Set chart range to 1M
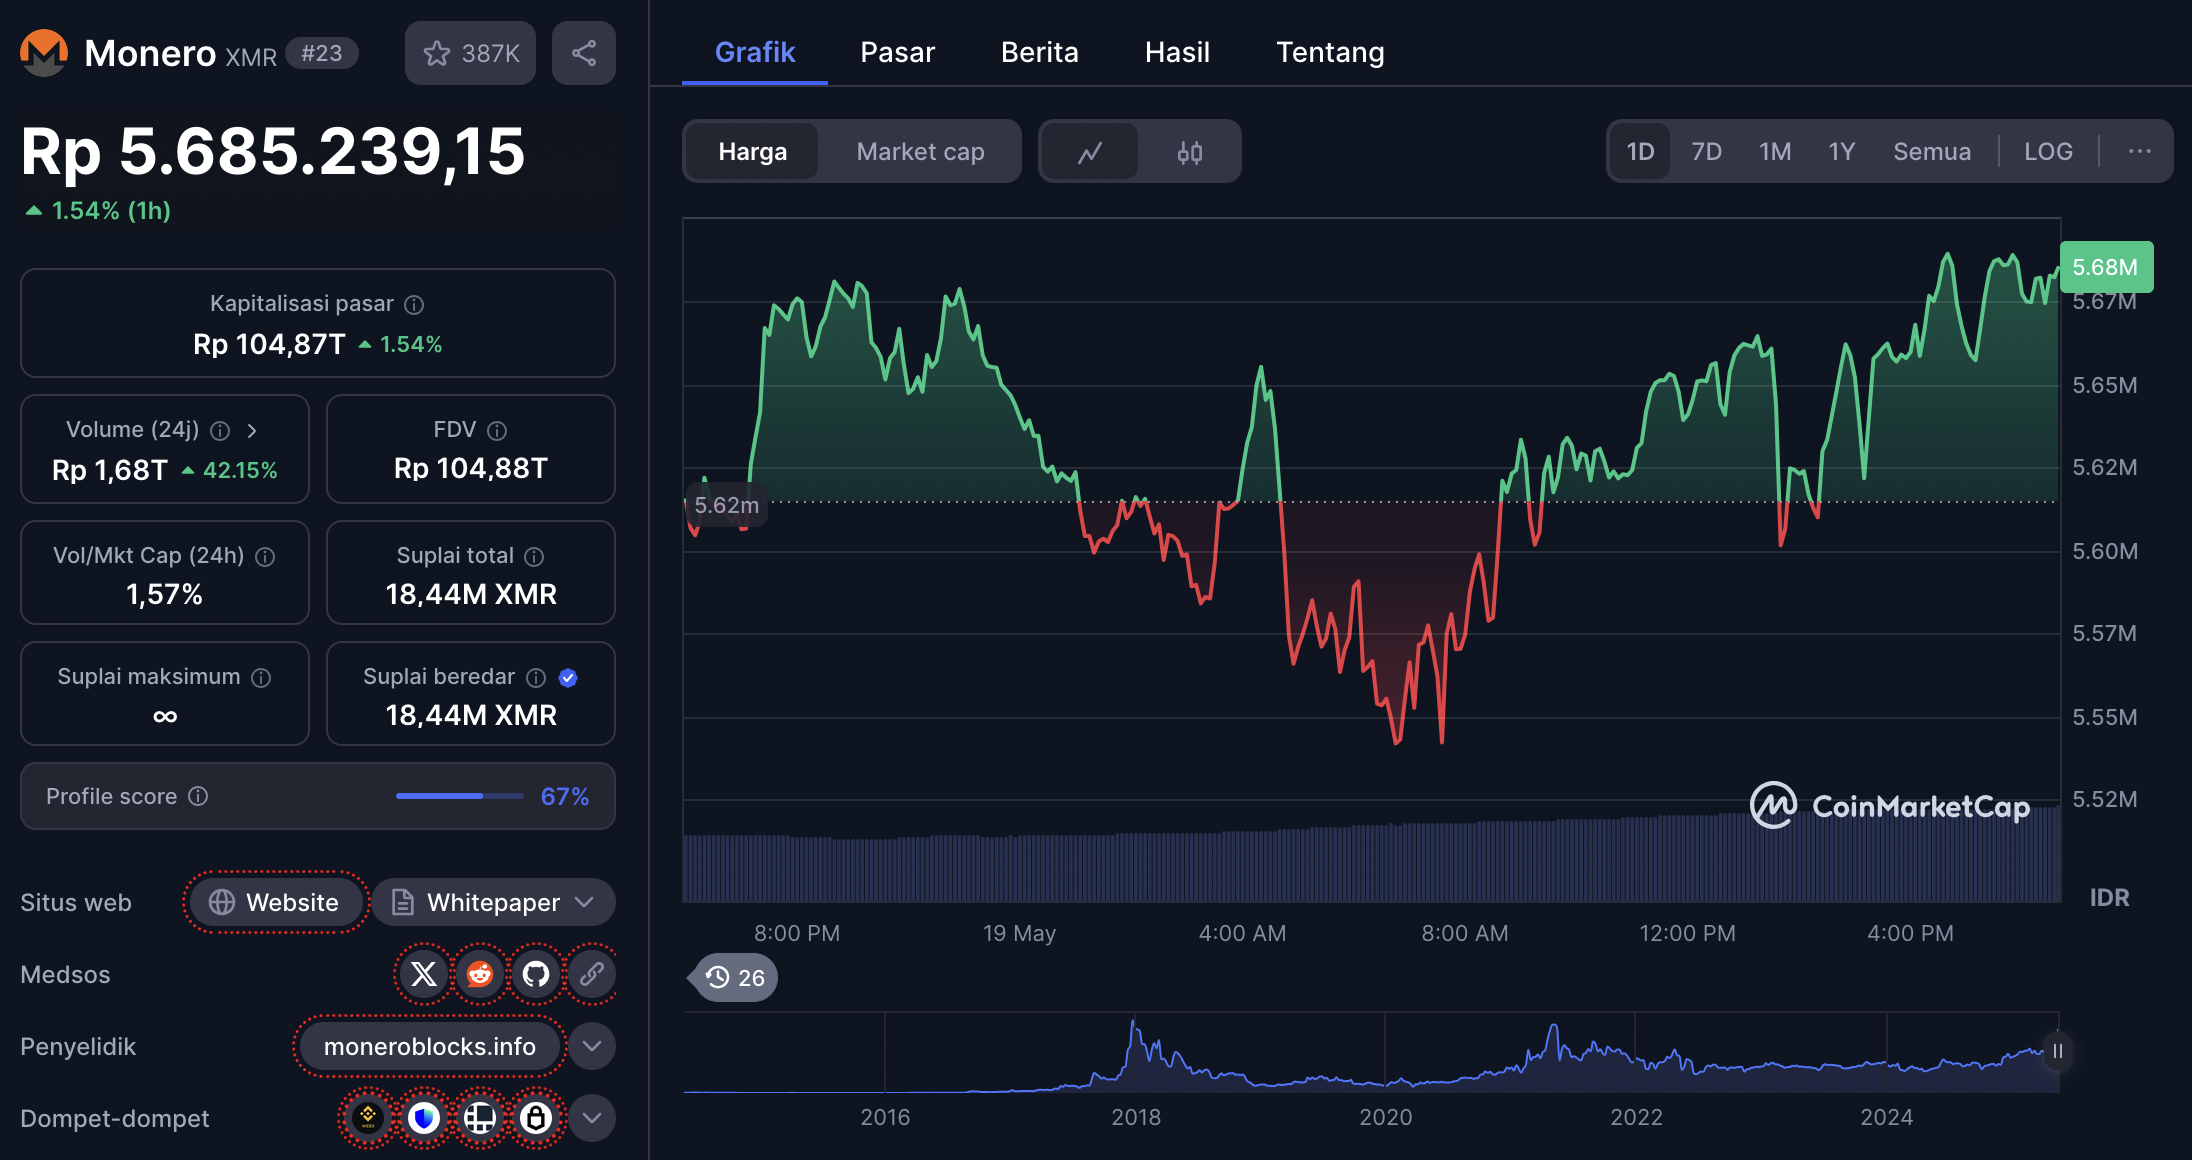 pos(1775,152)
